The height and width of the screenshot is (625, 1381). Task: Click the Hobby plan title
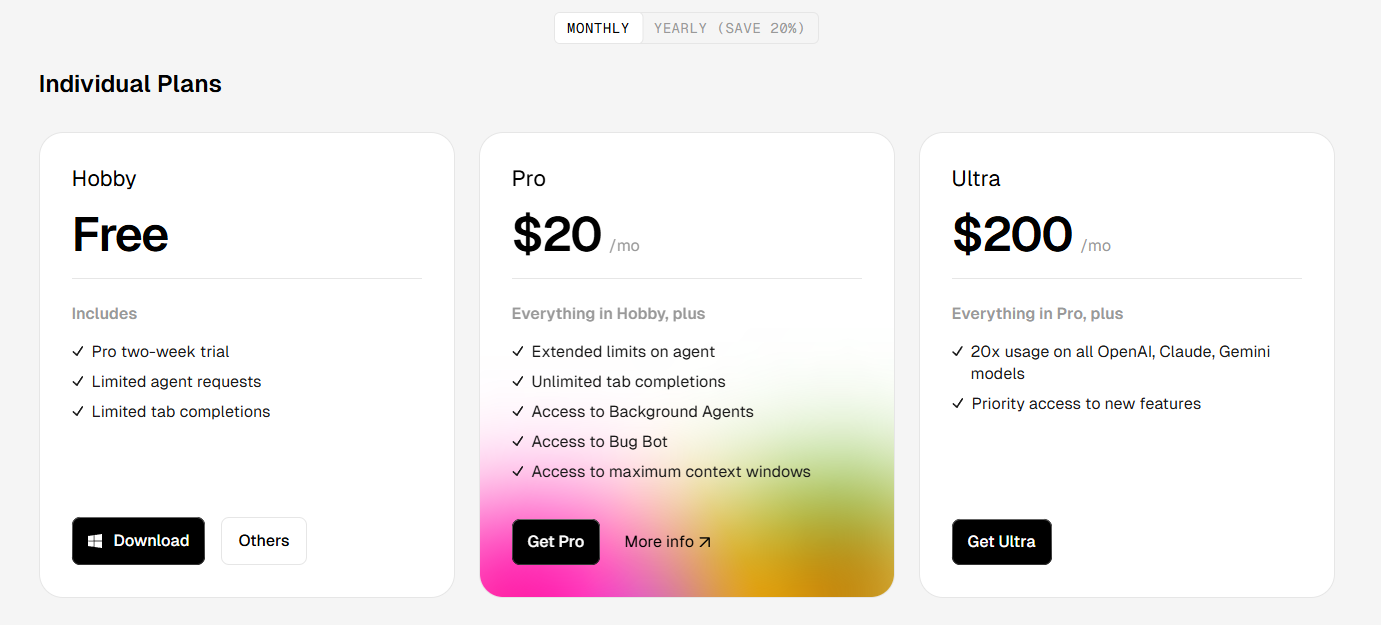coord(104,179)
